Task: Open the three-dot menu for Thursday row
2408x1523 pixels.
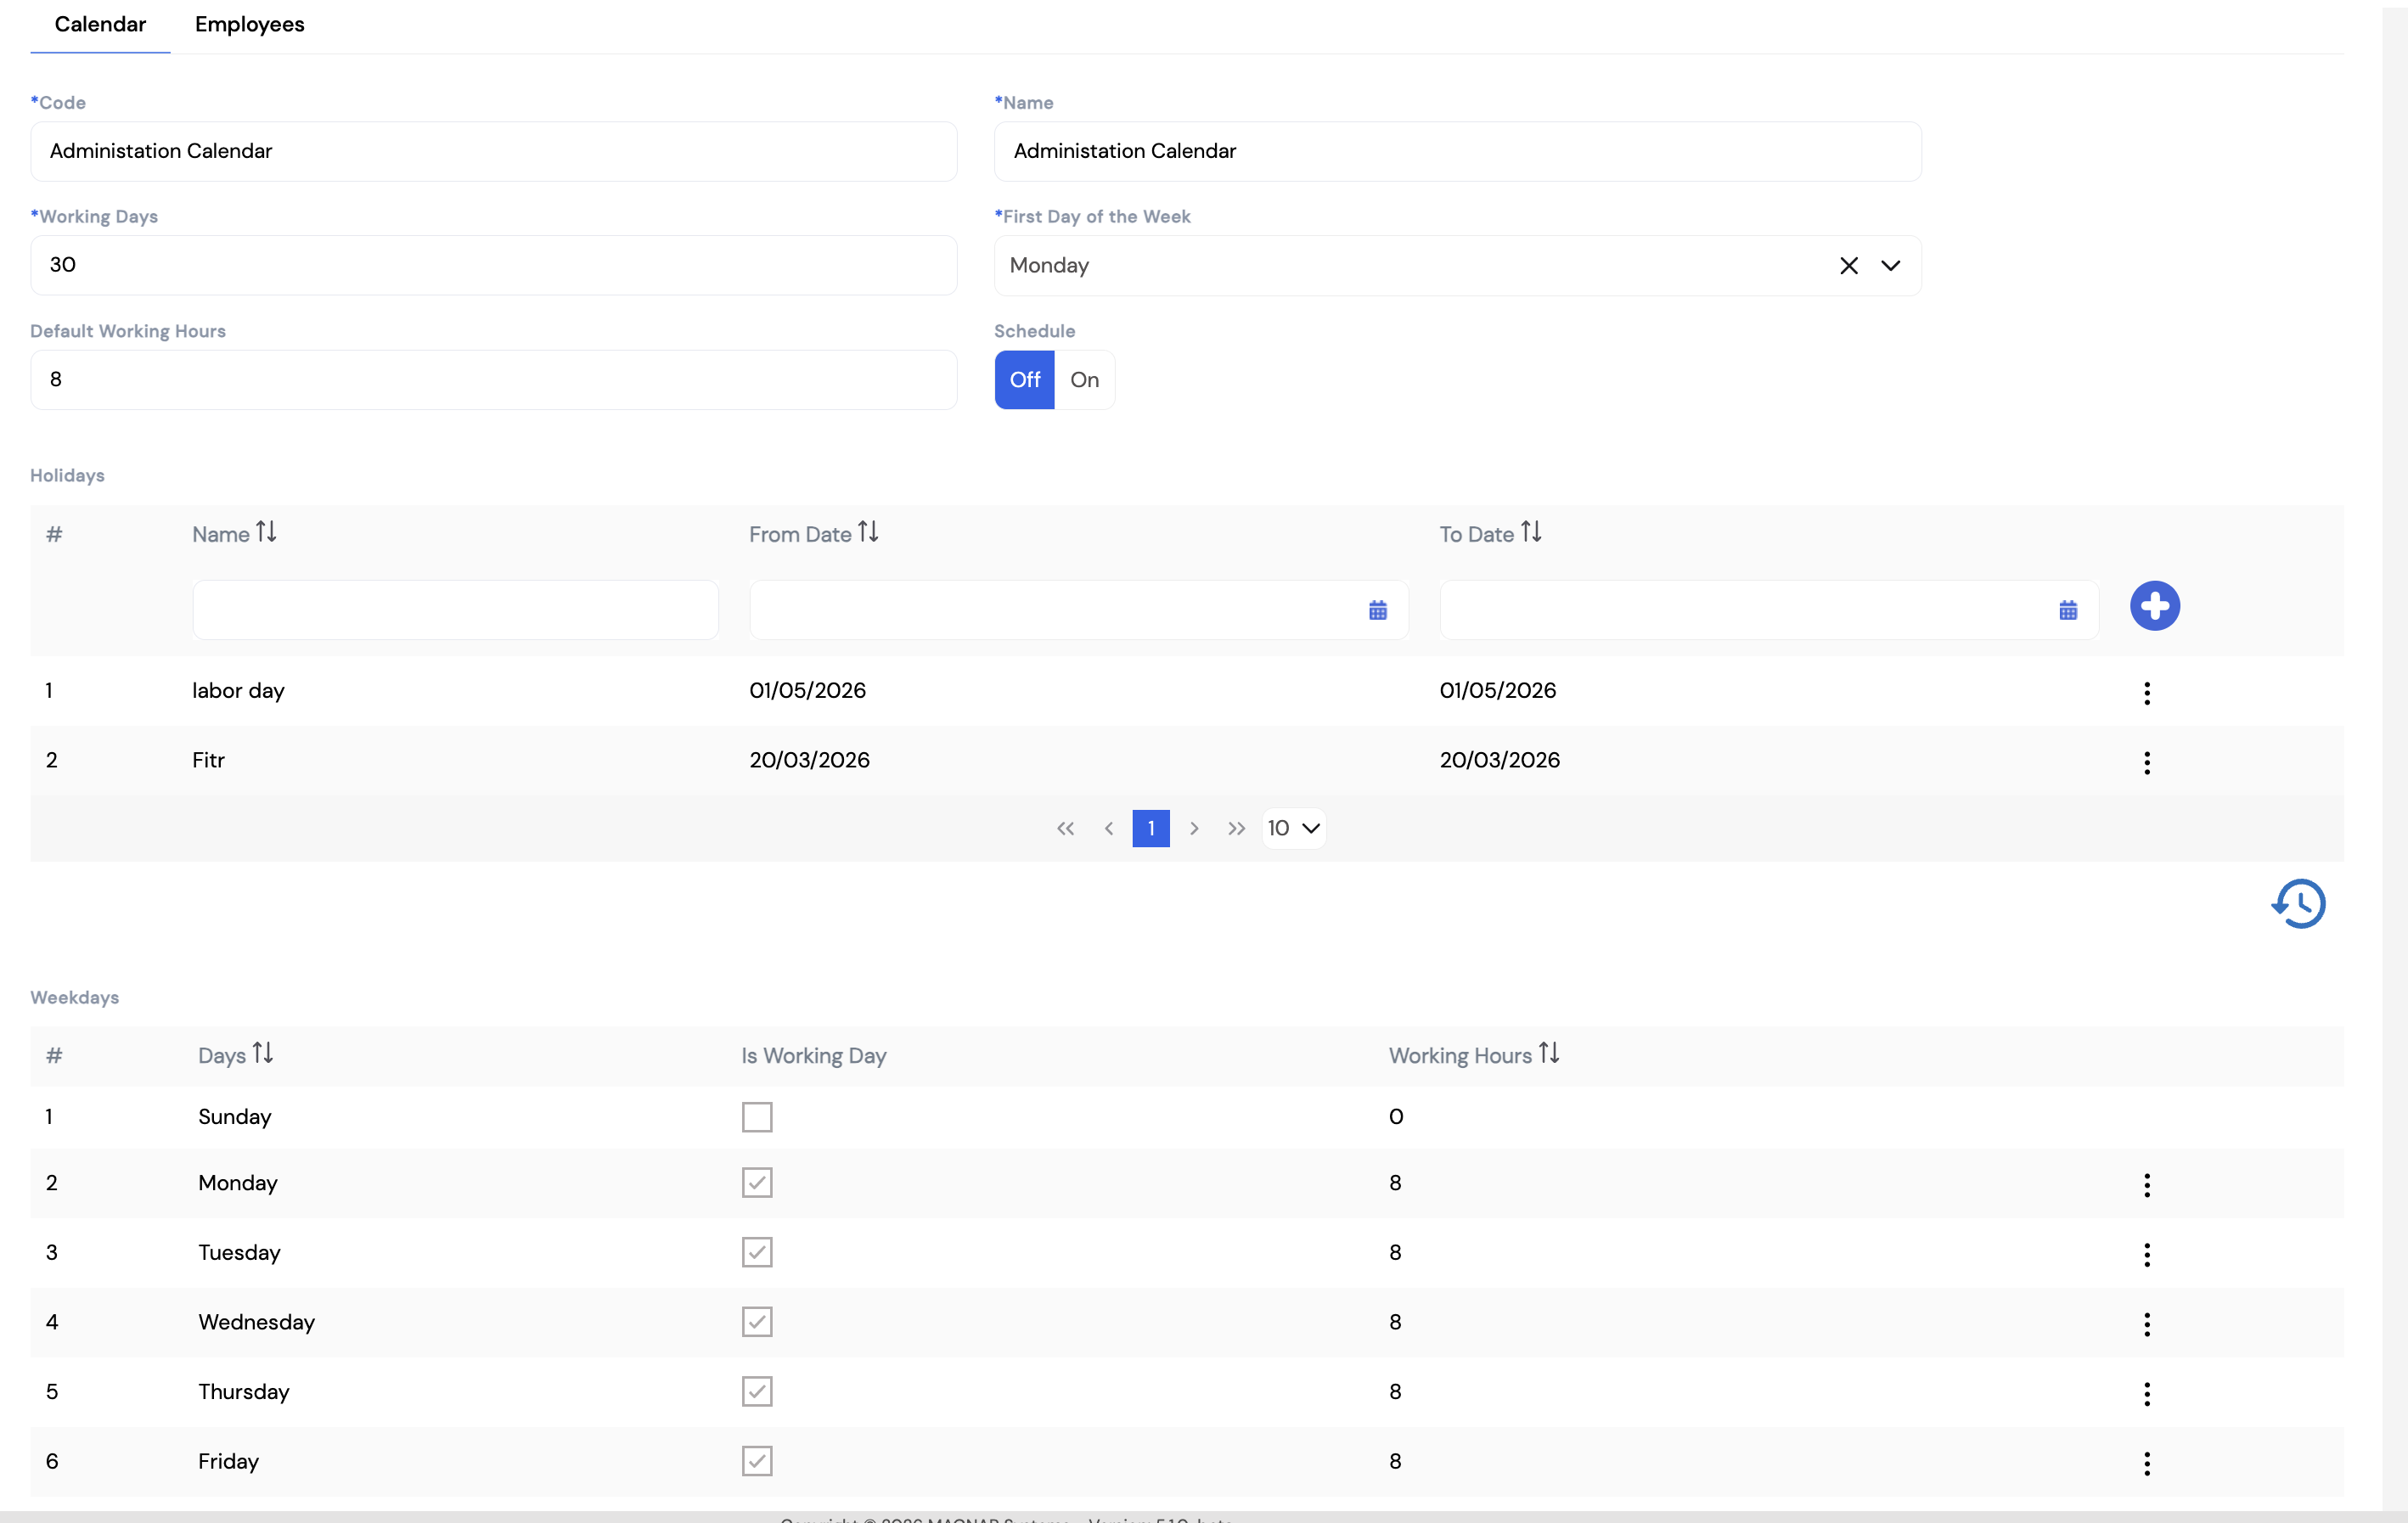Action: click(x=2146, y=1394)
